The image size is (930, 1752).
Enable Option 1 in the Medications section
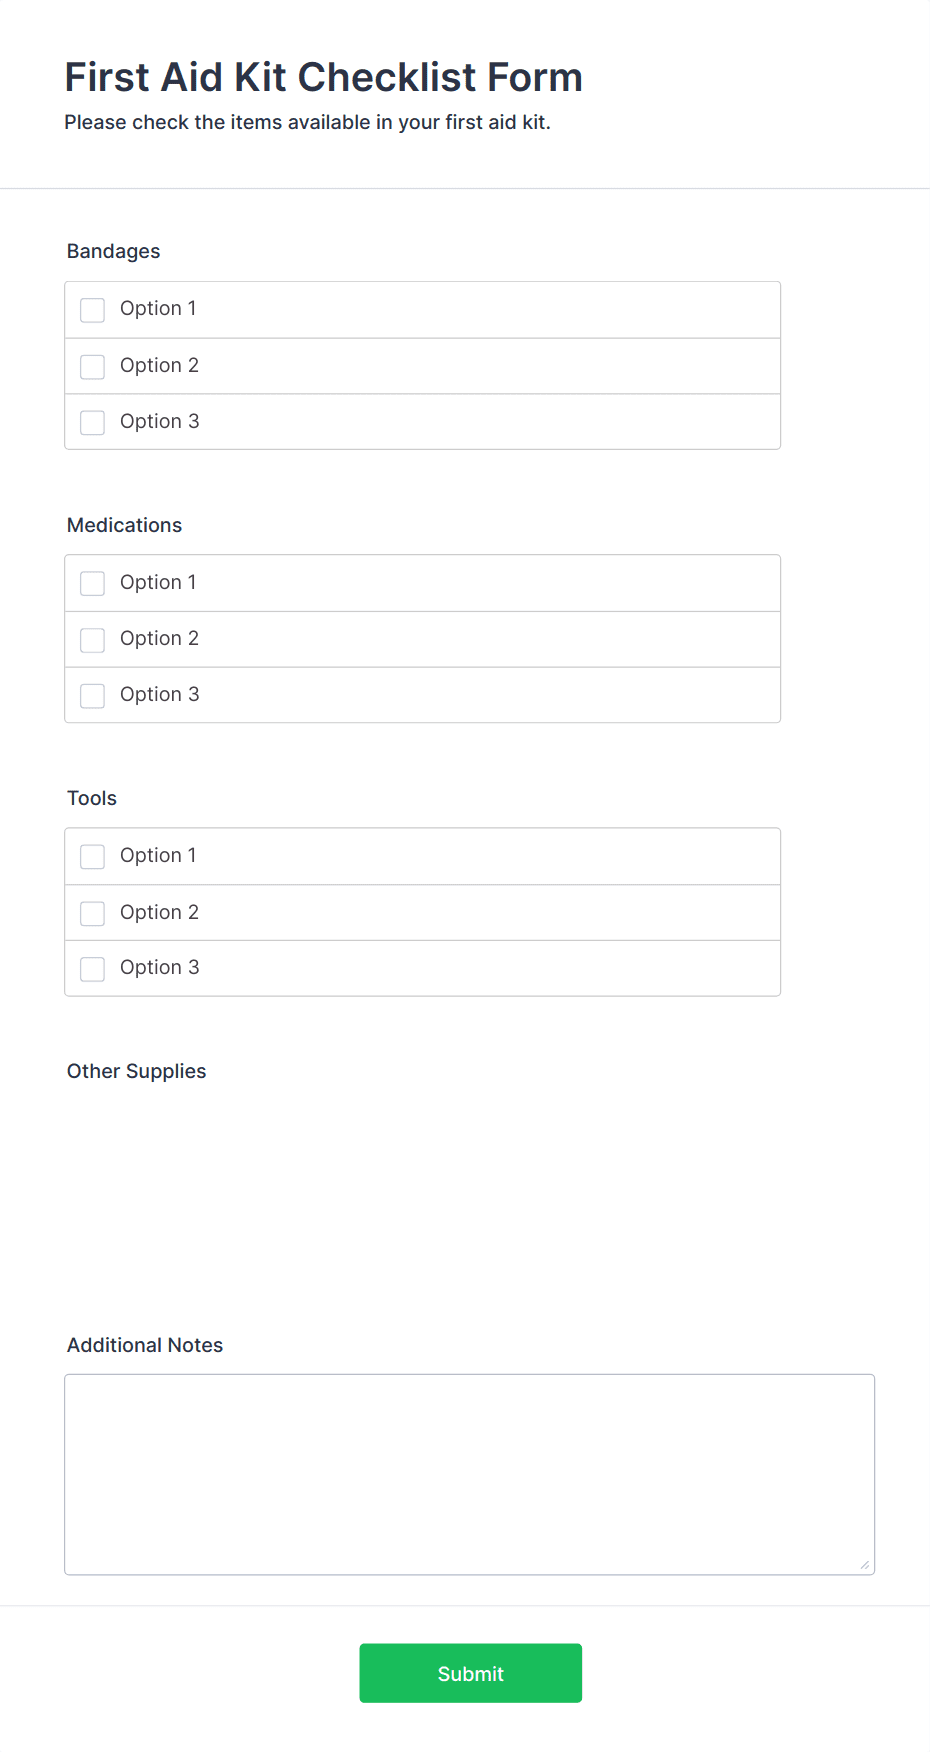tap(92, 583)
